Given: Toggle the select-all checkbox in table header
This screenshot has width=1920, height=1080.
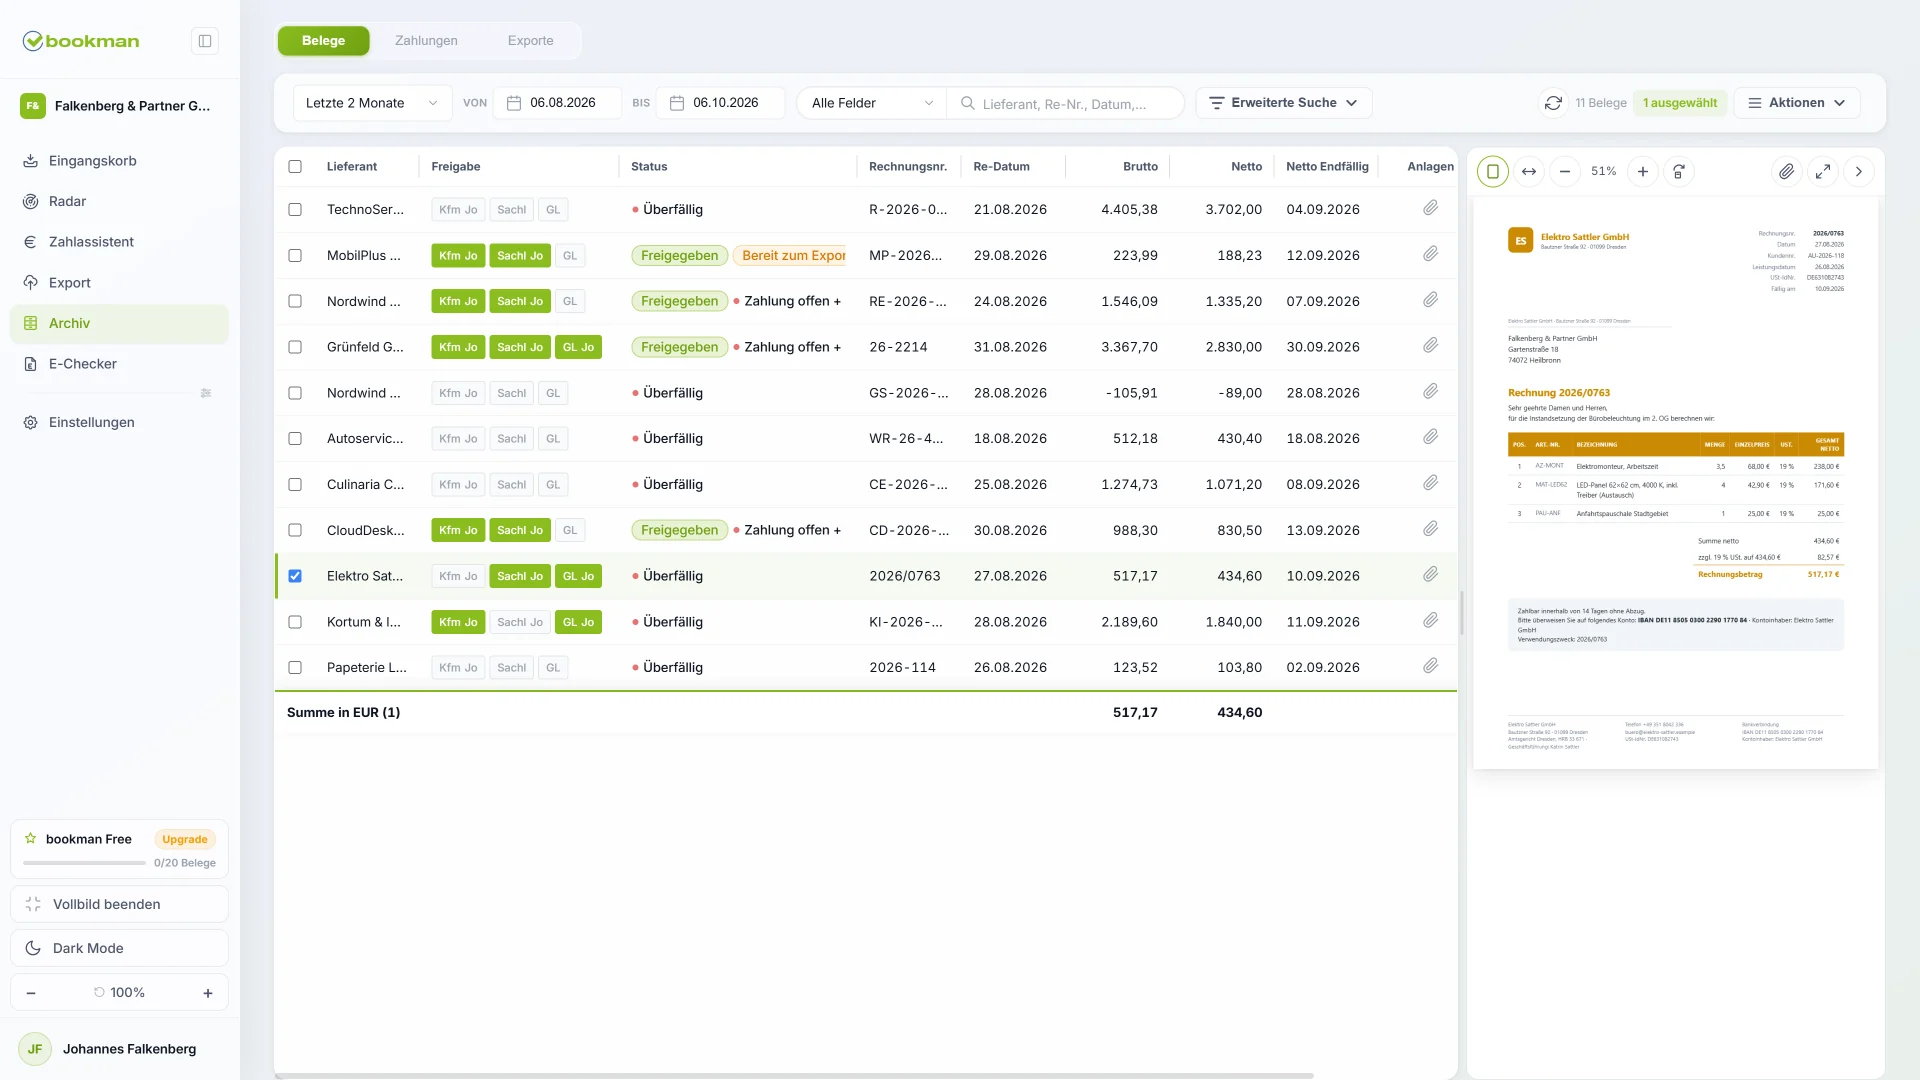Looking at the screenshot, I should click(x=295, y=167).
